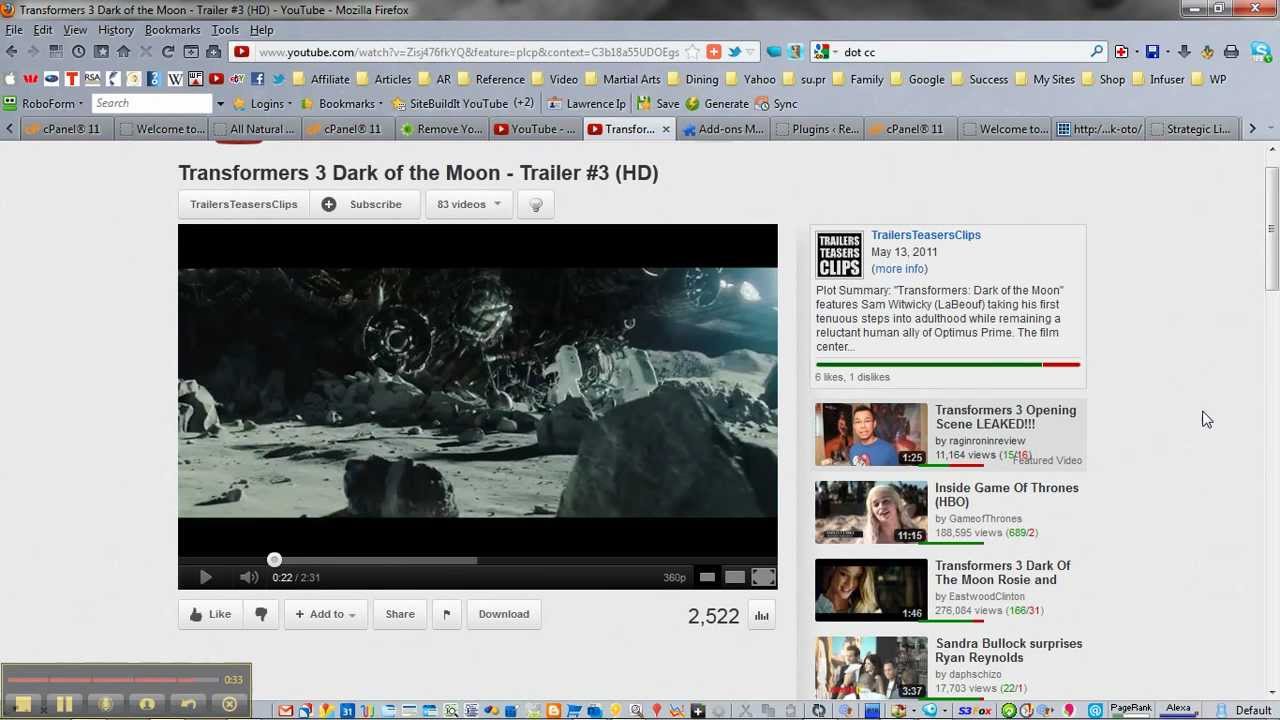This screenshot has width=1280, height=720.
Task: Open the YouTube bookmark icon on bookmarks bar
Action: [216, 79]
